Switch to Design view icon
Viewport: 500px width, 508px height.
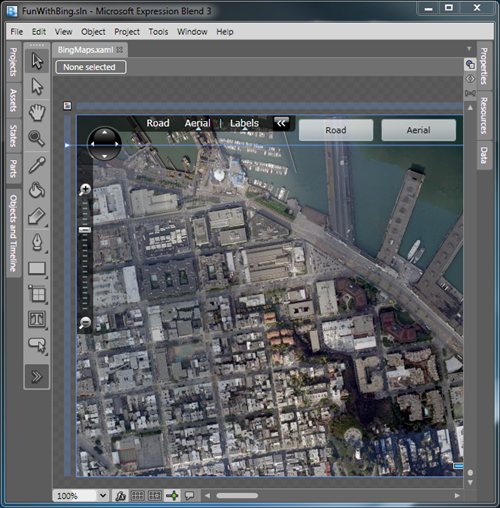(470, 64)
